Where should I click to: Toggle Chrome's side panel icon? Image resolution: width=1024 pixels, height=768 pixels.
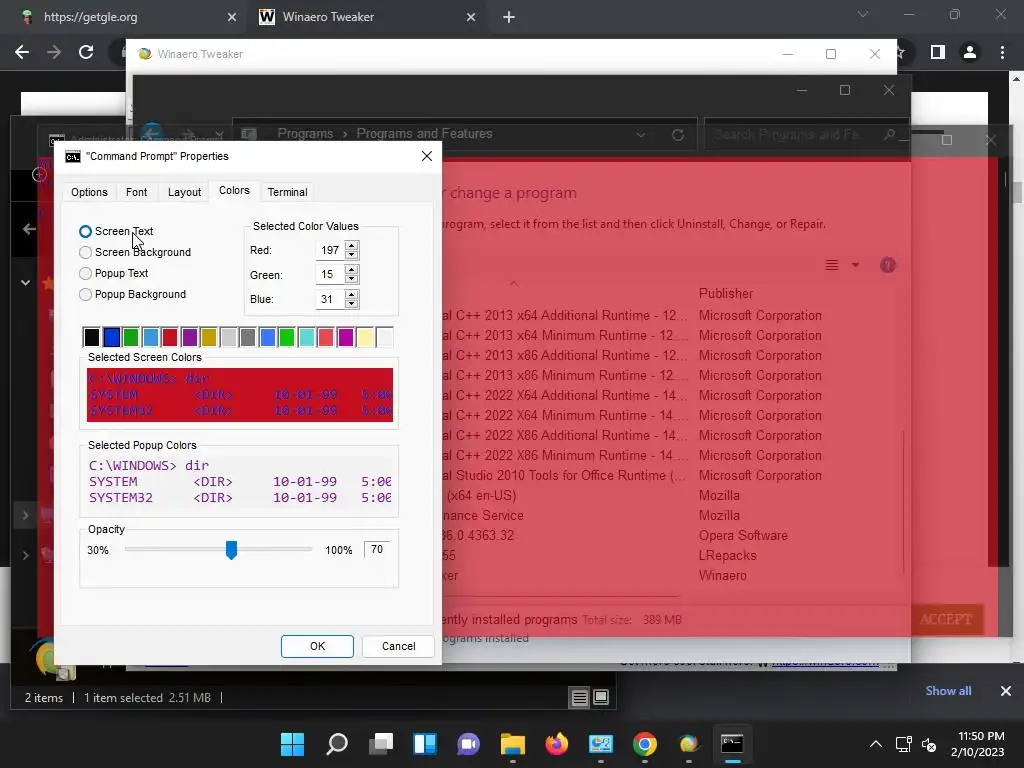click(x=938, y=52)
